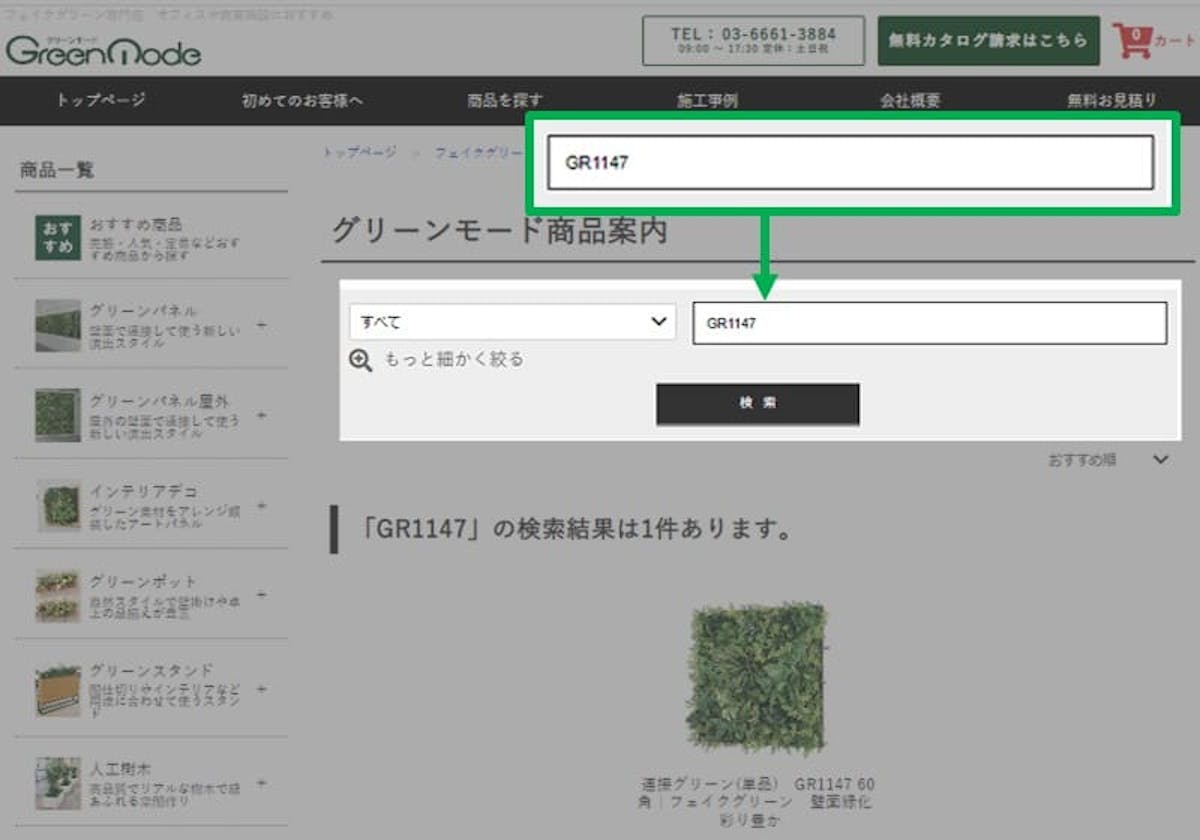Click トップページ breadcrumb link

tap(359, 153)
